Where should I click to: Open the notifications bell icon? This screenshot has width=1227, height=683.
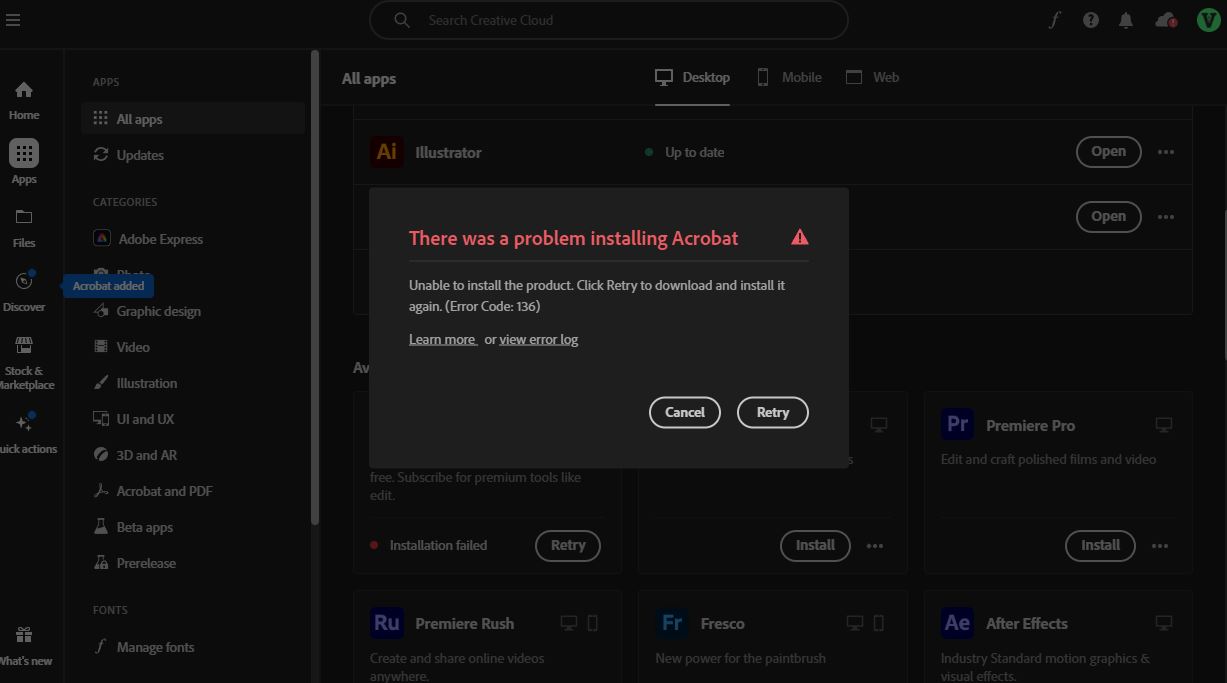pyautogui.click(x=1126, y=20)
